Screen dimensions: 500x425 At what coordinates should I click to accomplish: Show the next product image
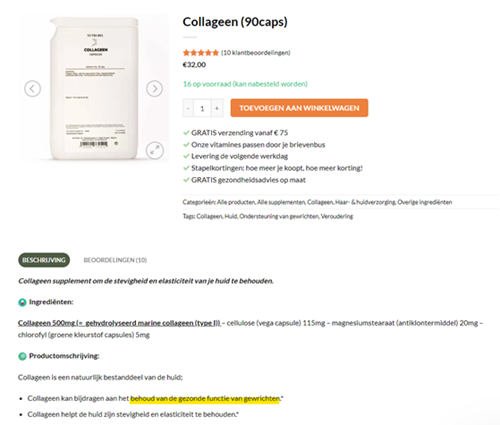click(x=154, y=89)
